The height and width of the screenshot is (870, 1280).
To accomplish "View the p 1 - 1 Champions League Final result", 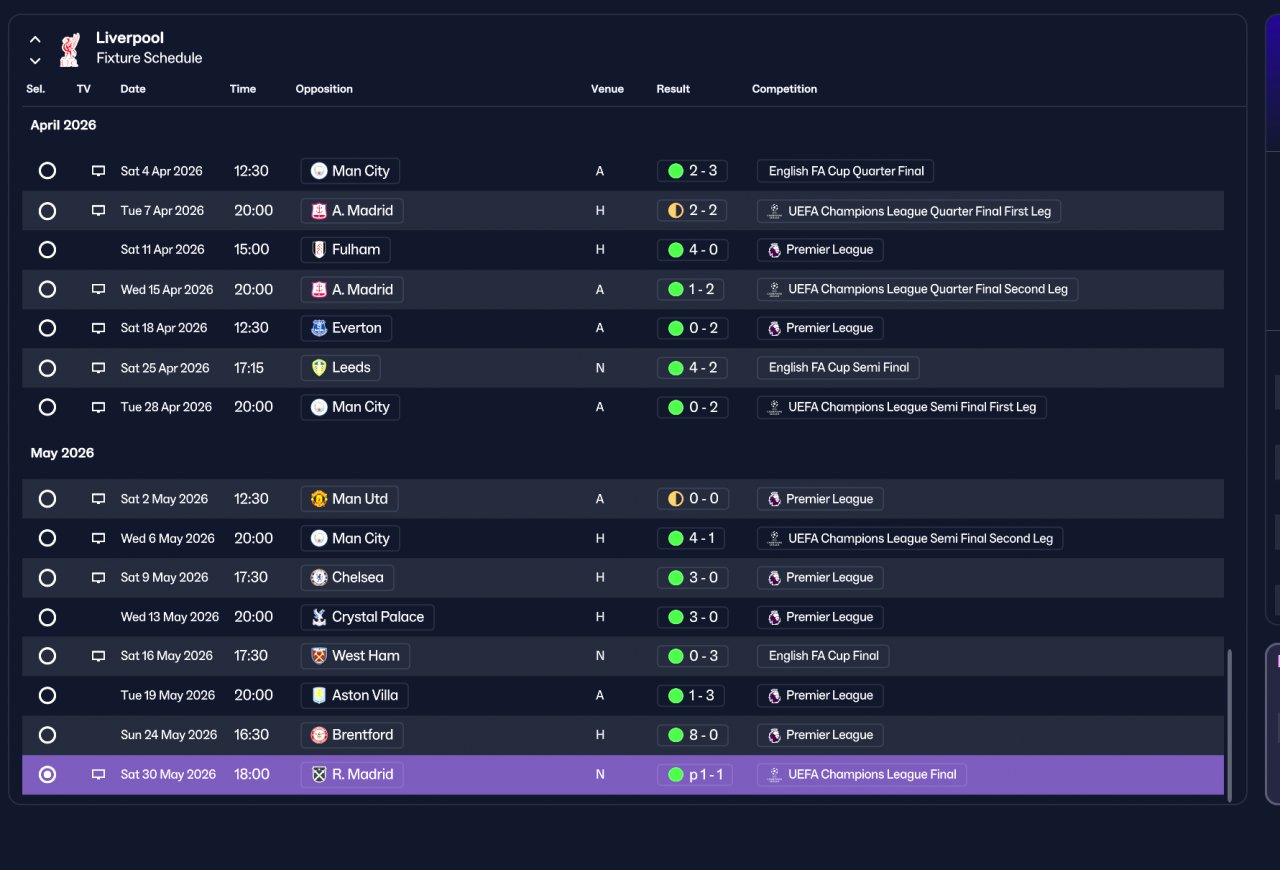I will point(694,774).
